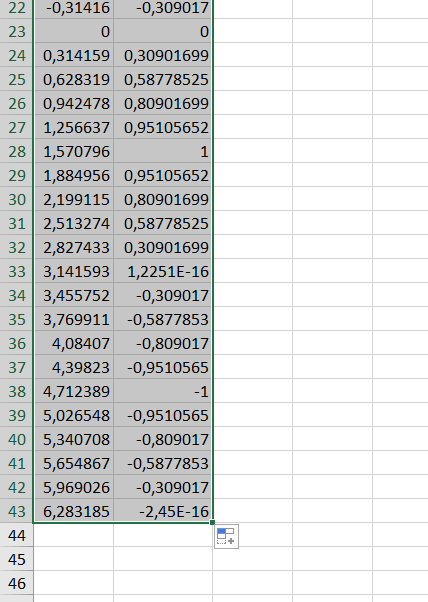The image size is (428, 602).
Task: Select row header 46
Action: click(17, 583)
